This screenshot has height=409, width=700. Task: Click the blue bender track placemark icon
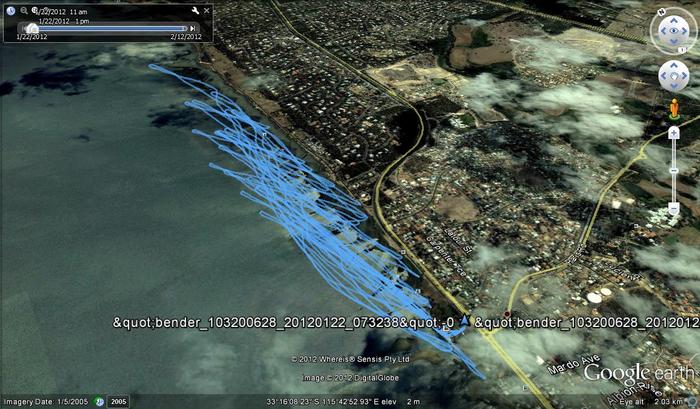pyautogui.click(x=465, y=322)
